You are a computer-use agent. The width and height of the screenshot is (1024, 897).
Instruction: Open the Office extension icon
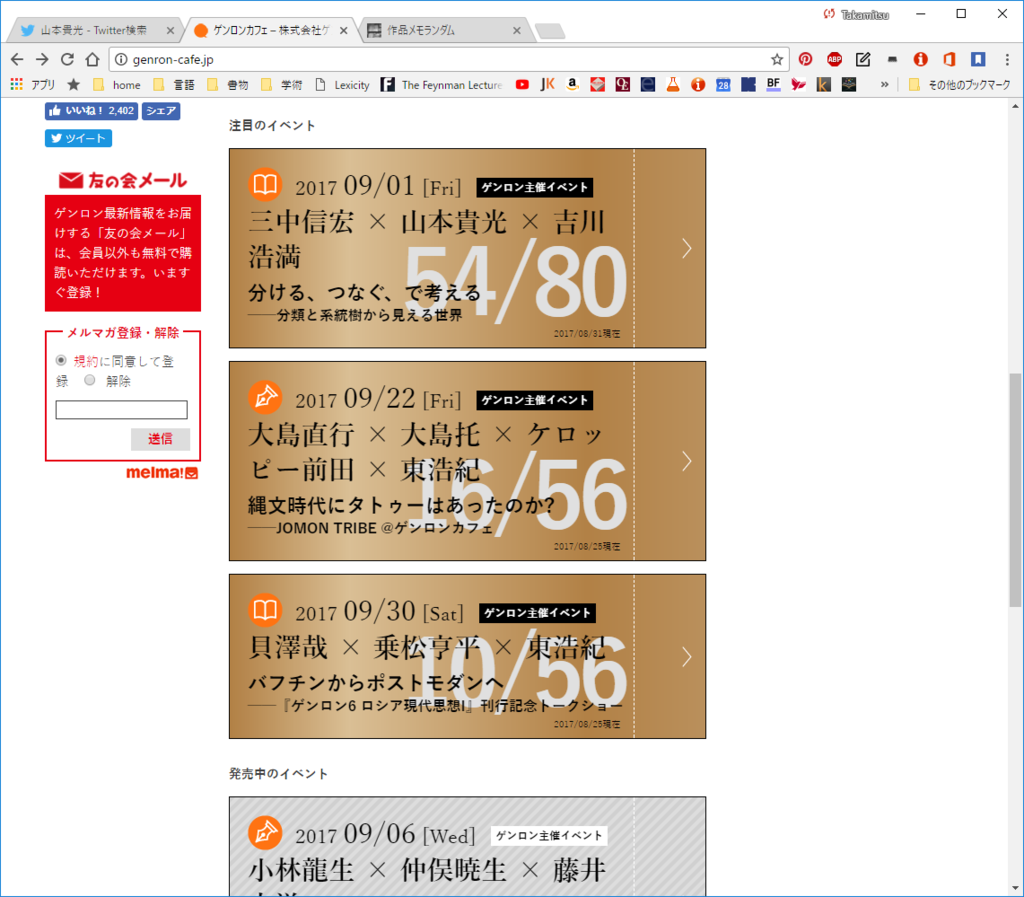[x=949, y=59]
